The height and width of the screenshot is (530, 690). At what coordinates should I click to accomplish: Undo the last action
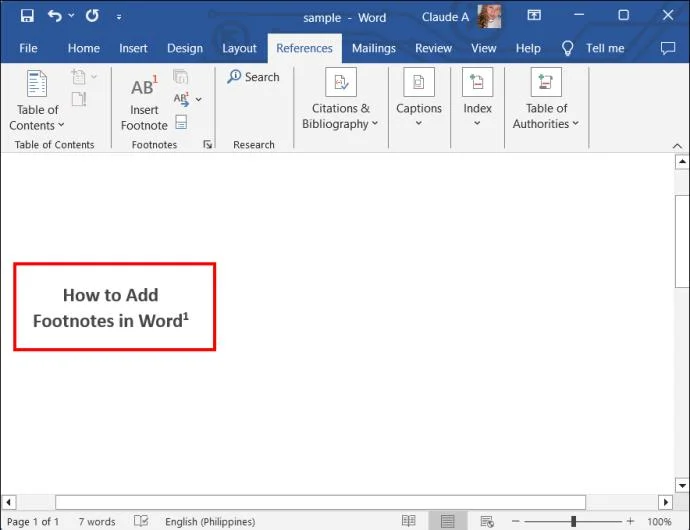point(55,16)
